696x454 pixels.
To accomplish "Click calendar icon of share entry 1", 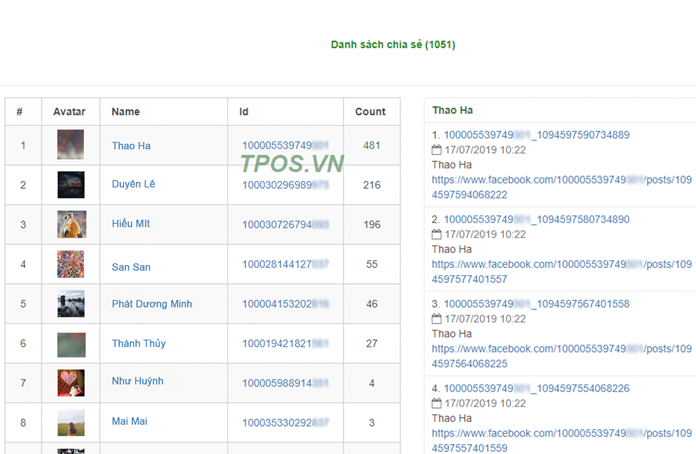I will 436,150.
